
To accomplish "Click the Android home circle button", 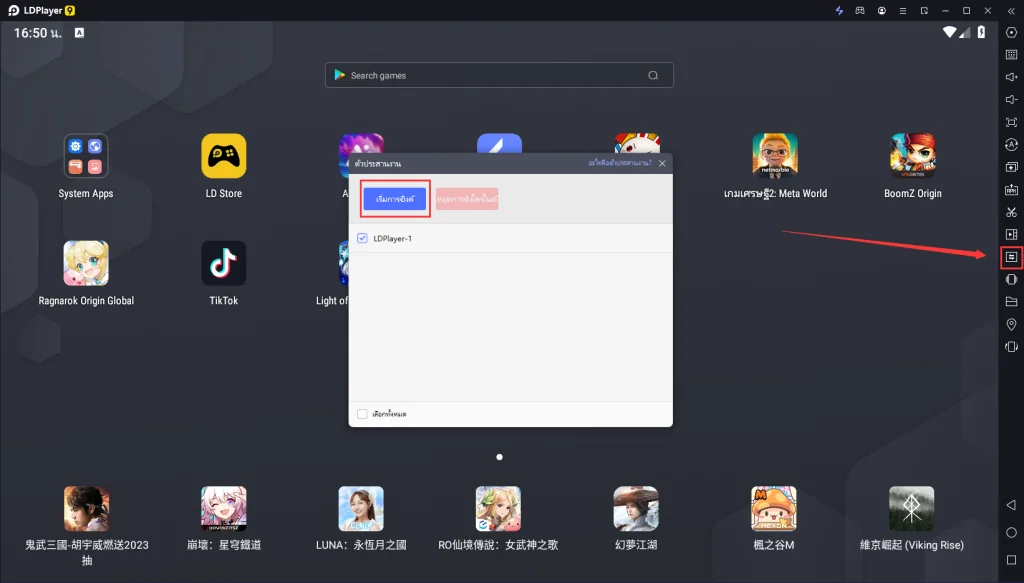I will point(1011,533).
